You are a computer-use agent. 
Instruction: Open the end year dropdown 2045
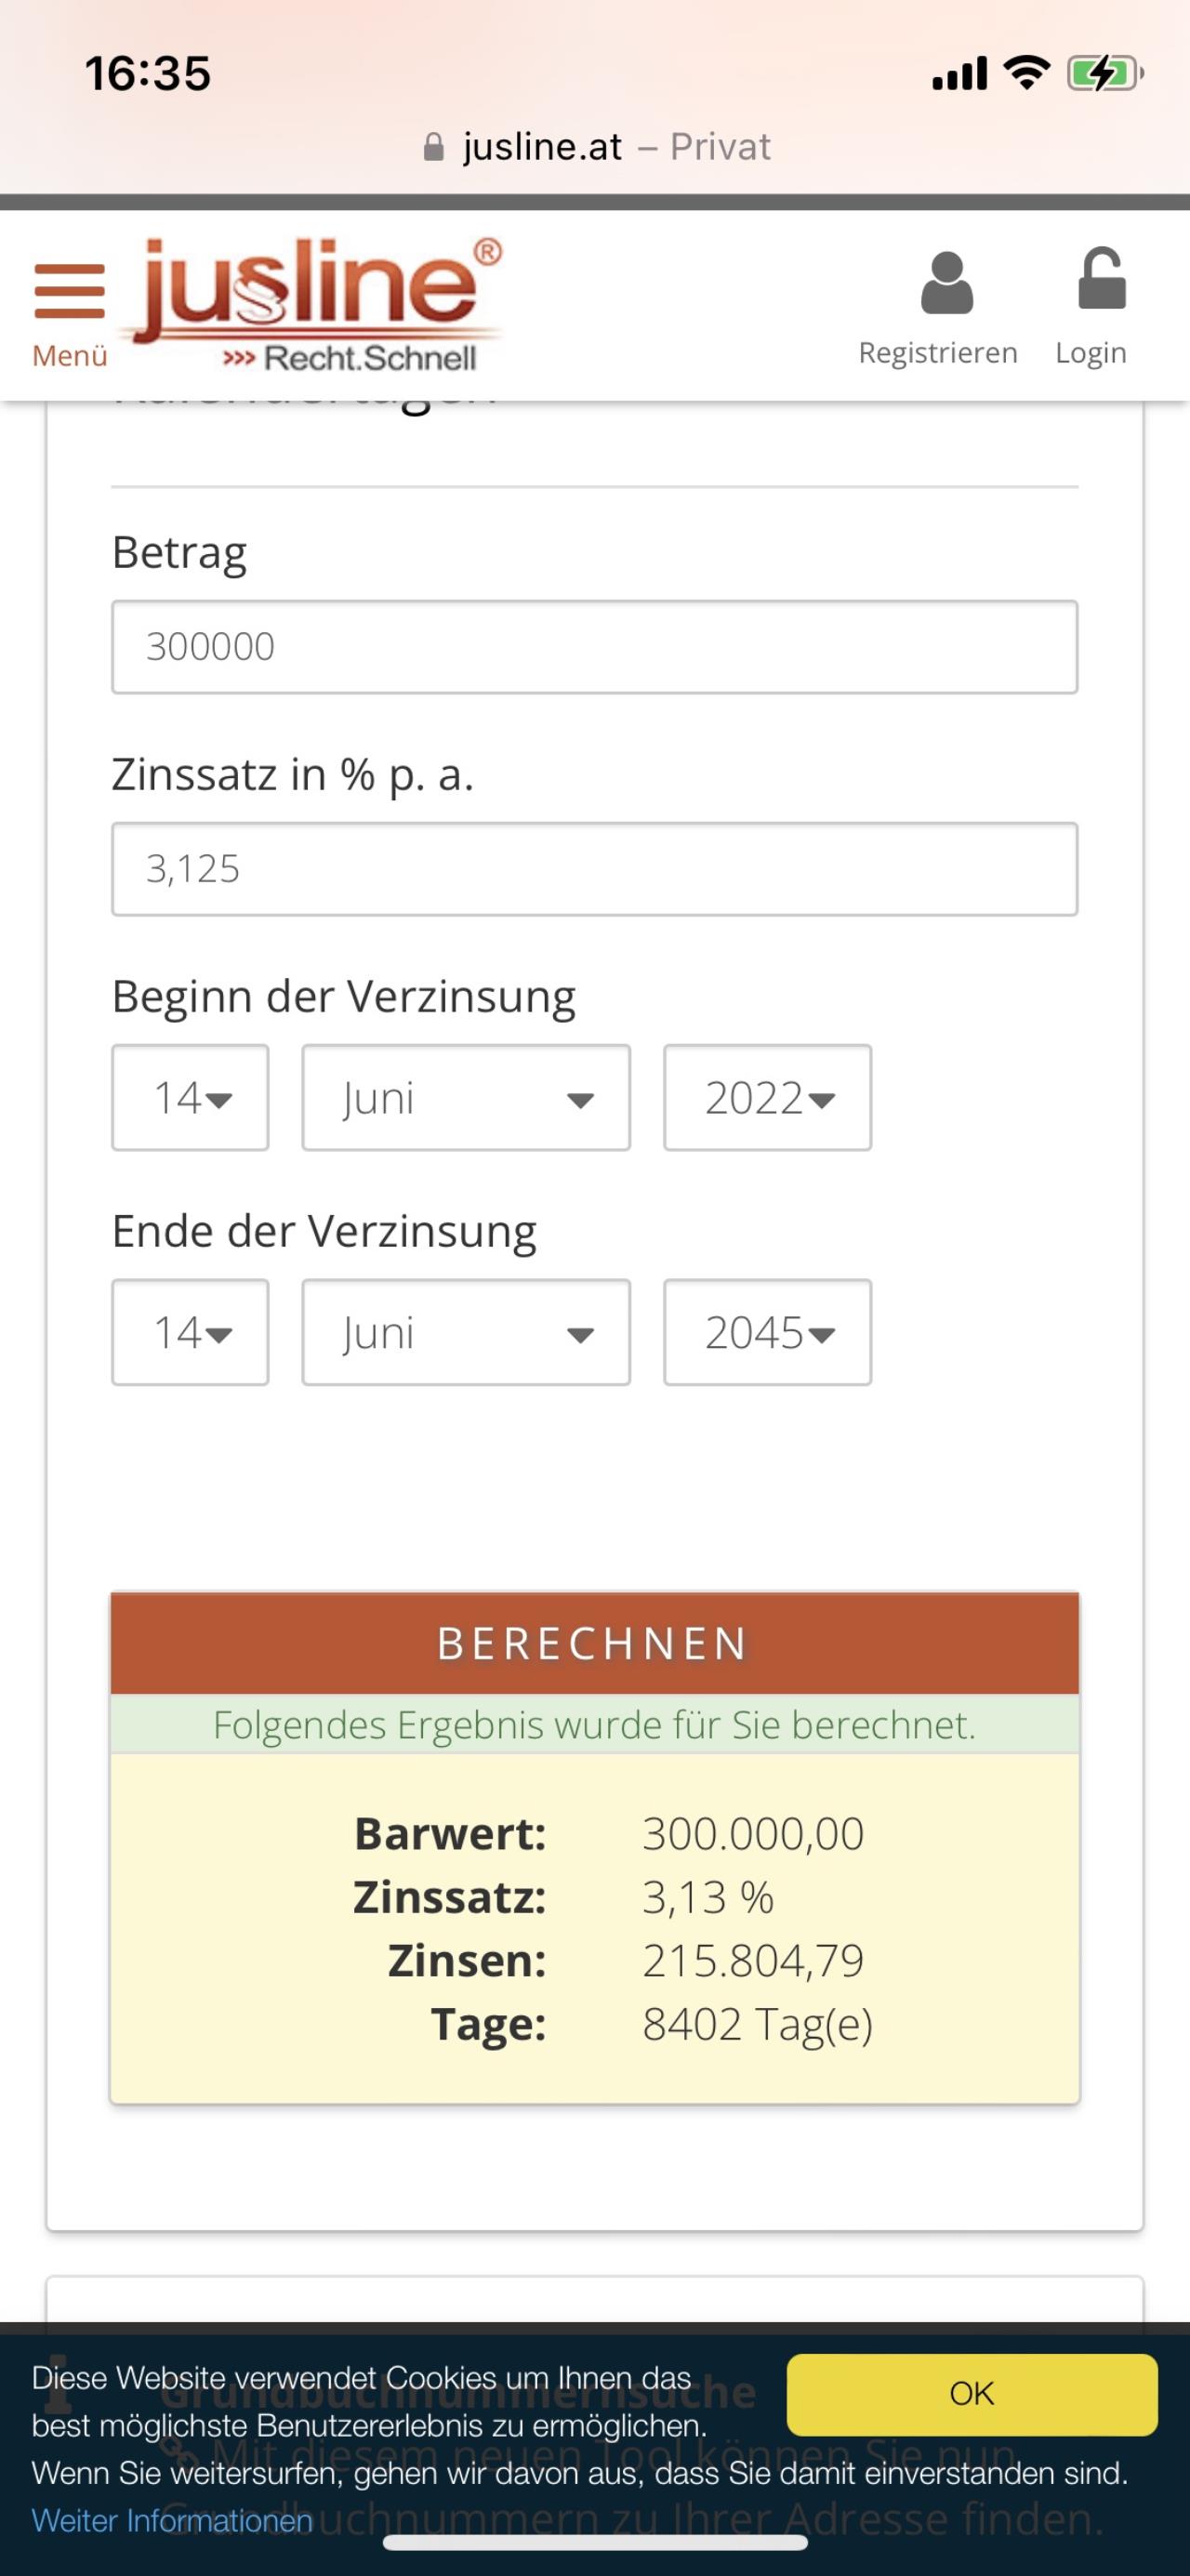click(x=767, y=1332)
